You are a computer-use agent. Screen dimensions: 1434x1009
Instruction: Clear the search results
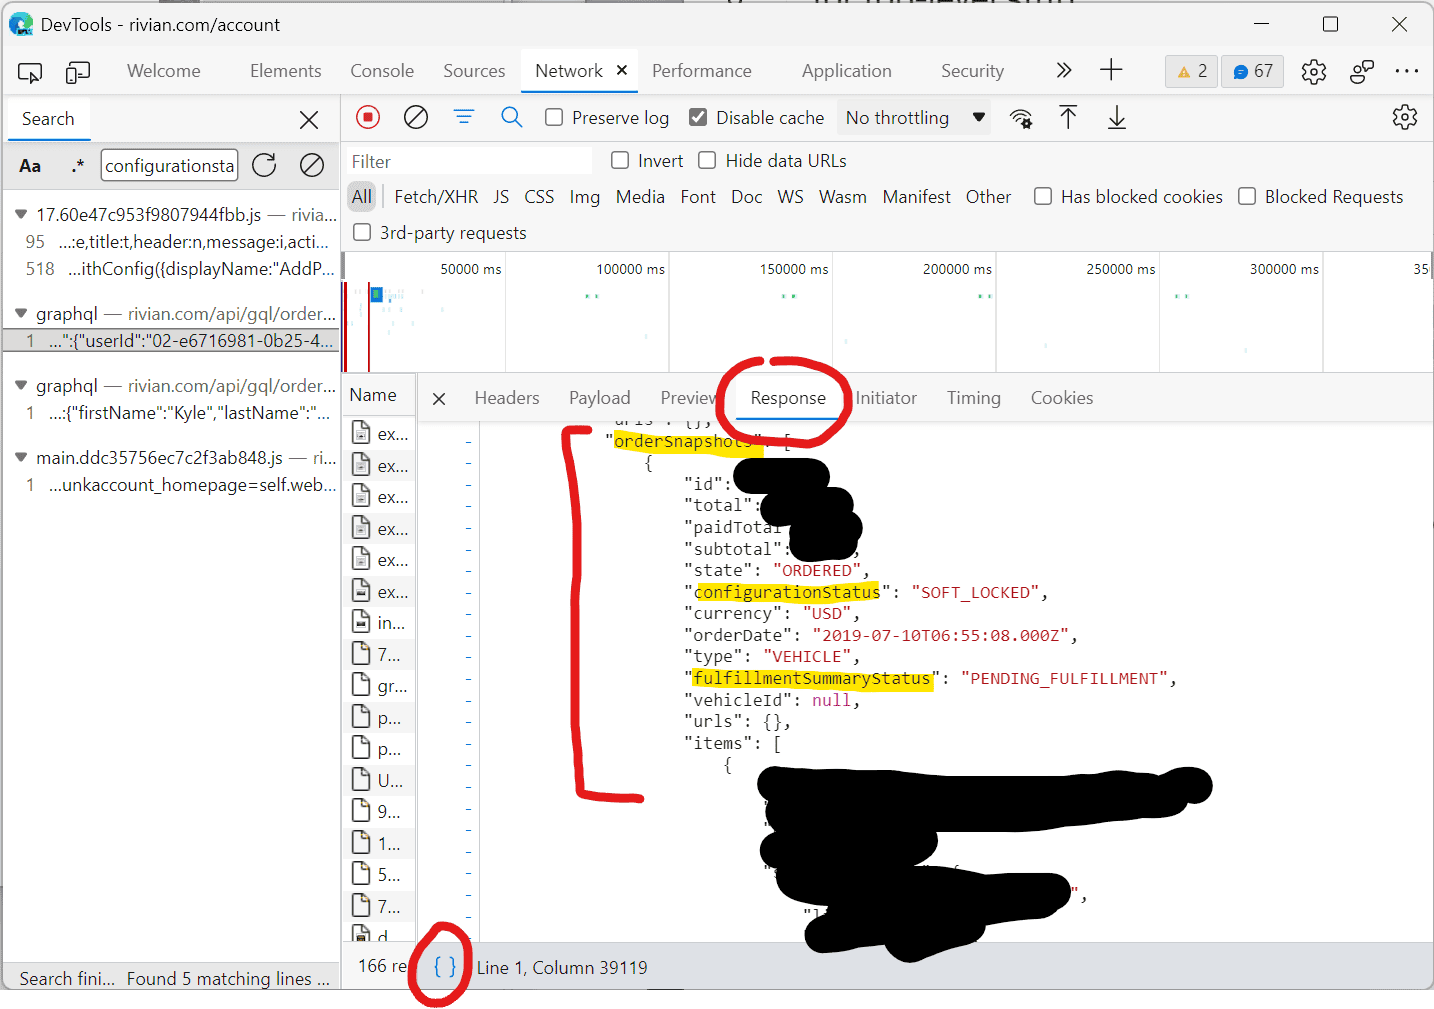click(312, 165)
